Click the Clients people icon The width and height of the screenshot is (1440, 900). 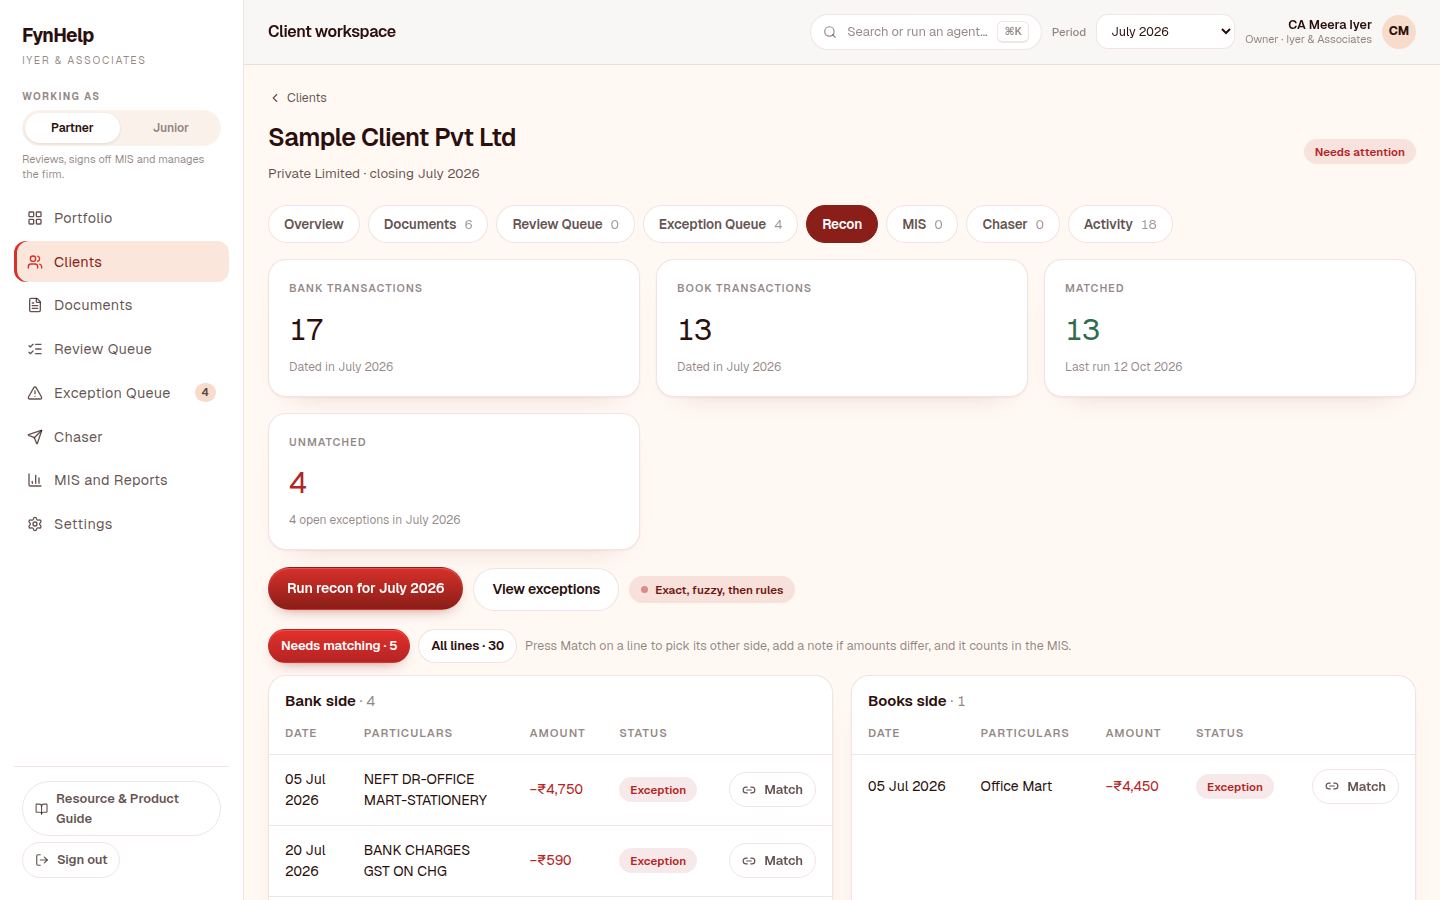(35, 262)
